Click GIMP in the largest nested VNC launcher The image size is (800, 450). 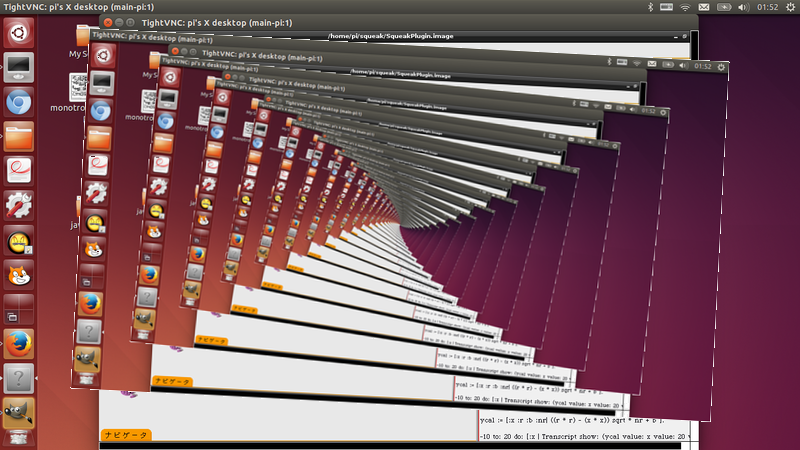point(87,359)
